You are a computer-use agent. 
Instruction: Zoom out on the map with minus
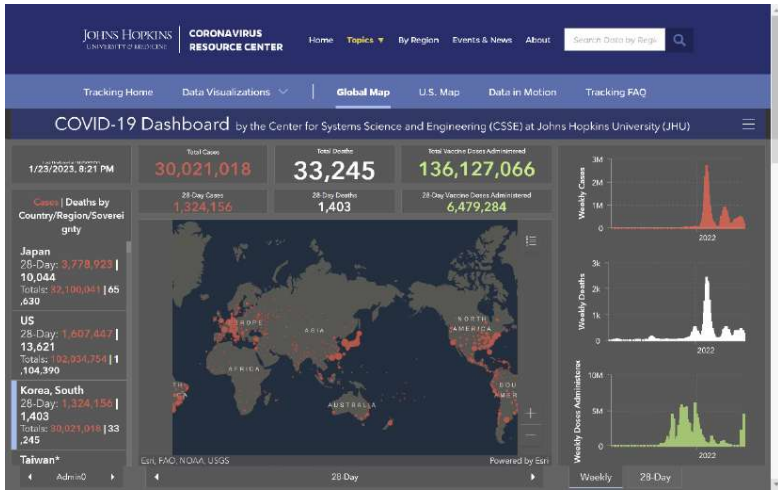[x=530, y=435]
